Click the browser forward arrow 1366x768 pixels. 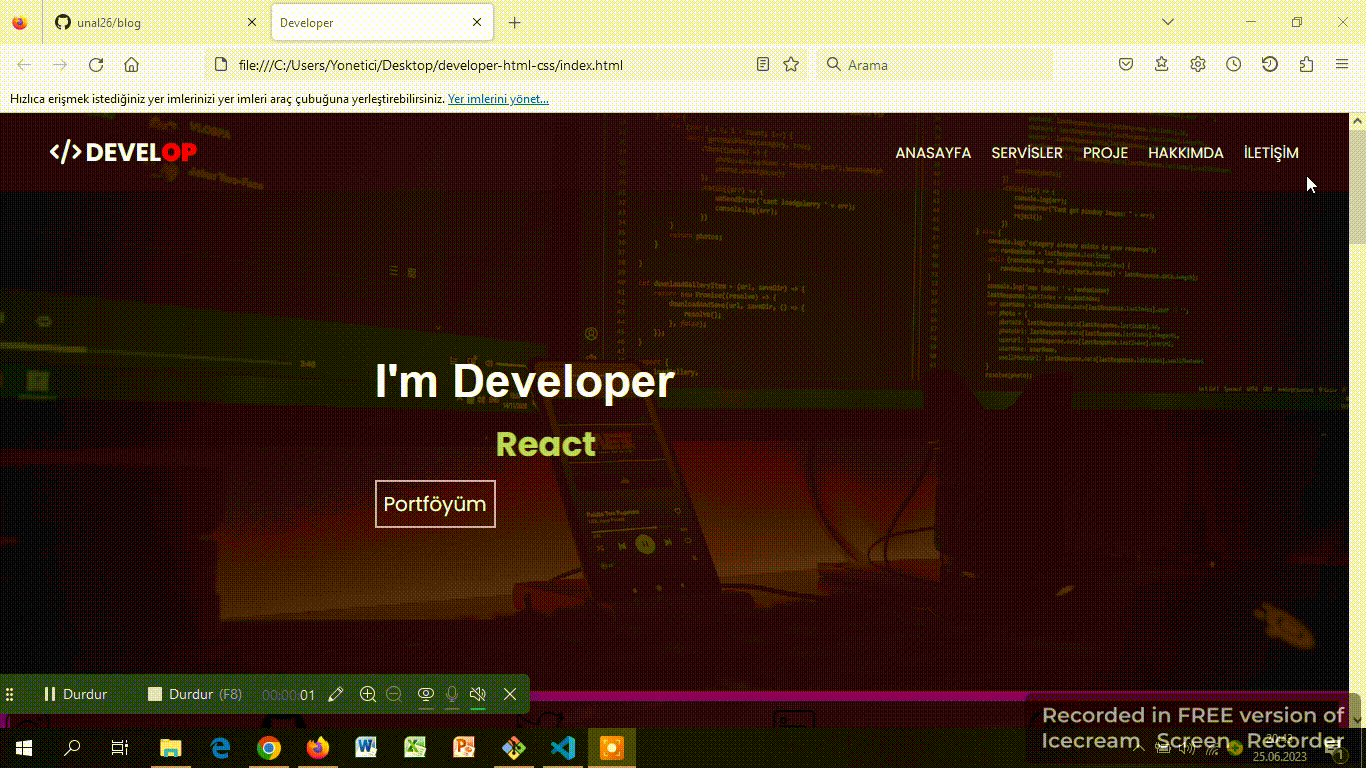60,65
